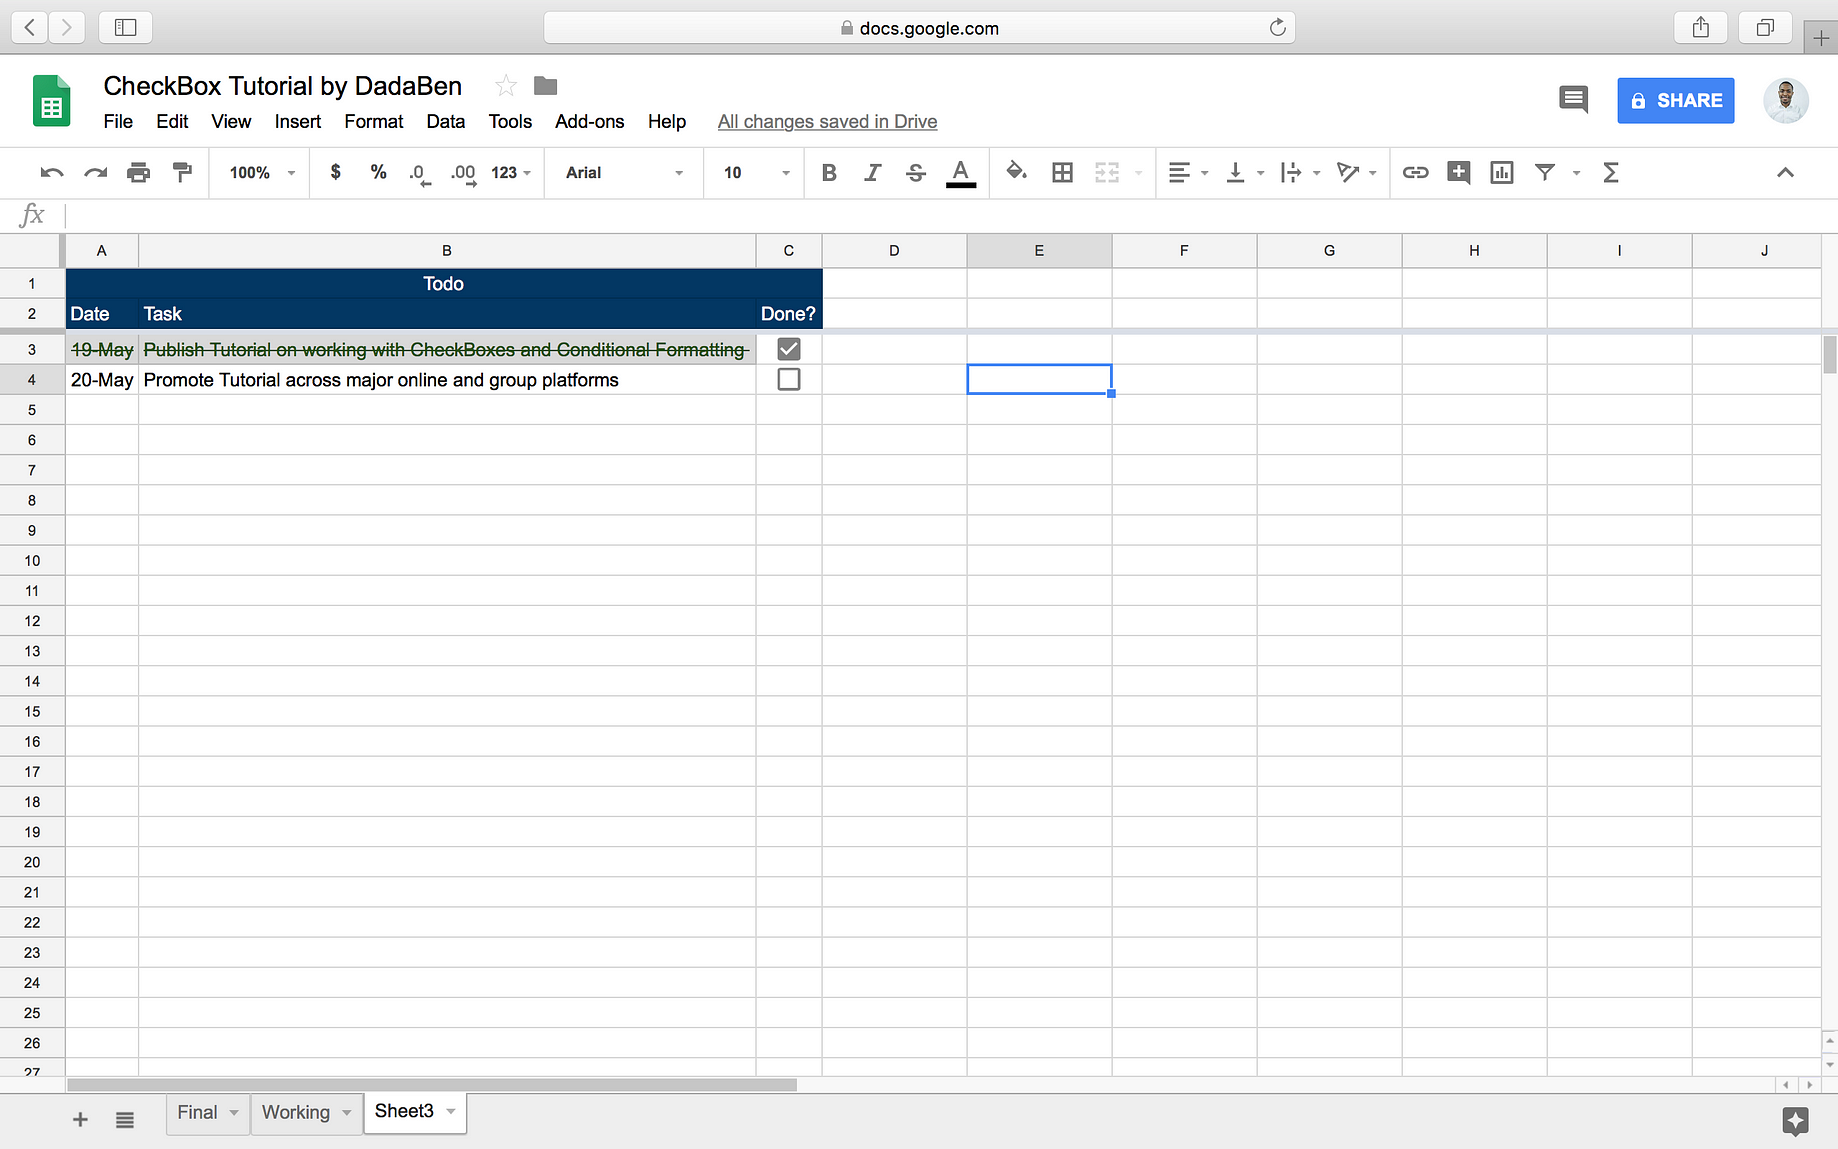The height and width of the screenshot is (1149, 1838).
Task: Click All changes saved in Drive link
Action: (x=827, y=121)
